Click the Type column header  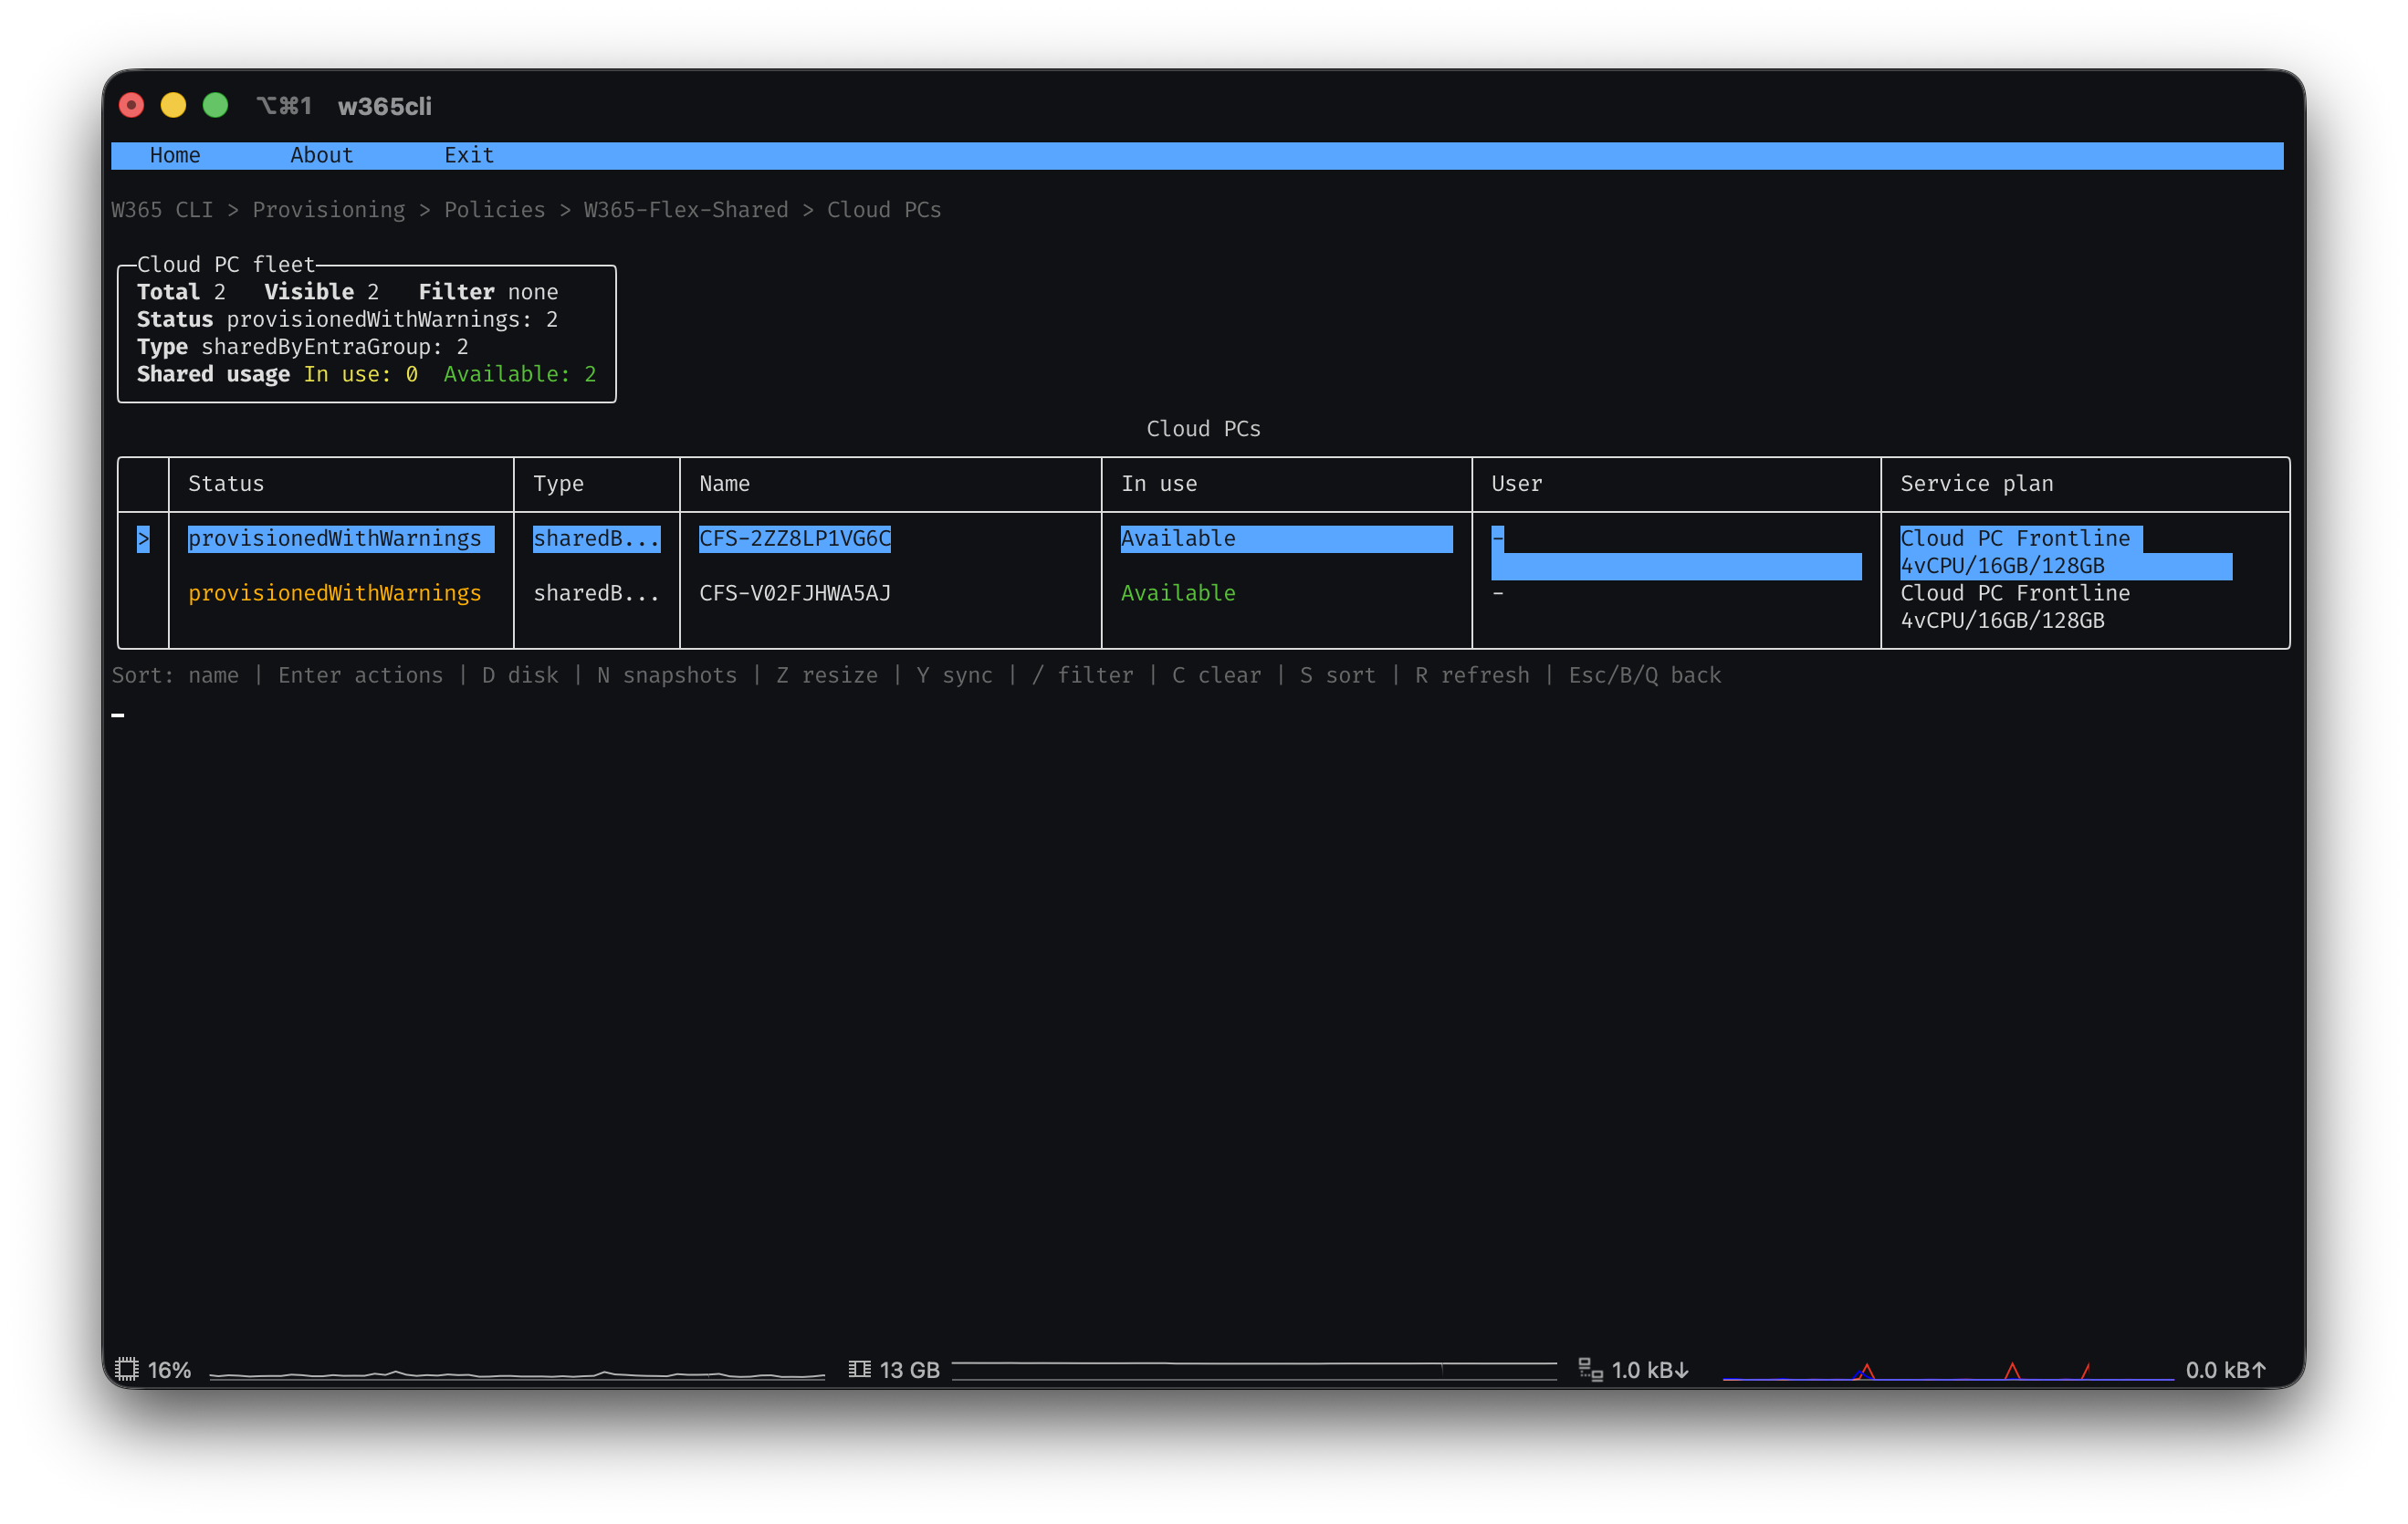tap(558, 484)
